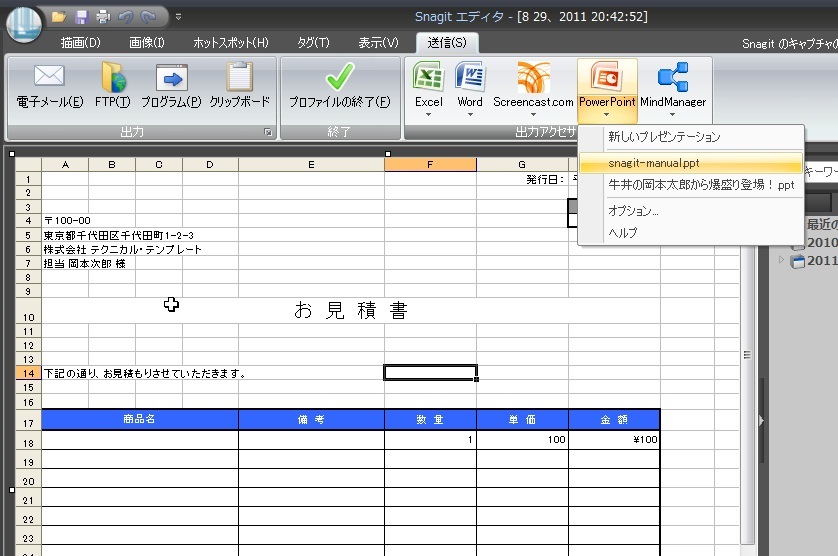Print with the quick access printer icon

tap(103, 17)
